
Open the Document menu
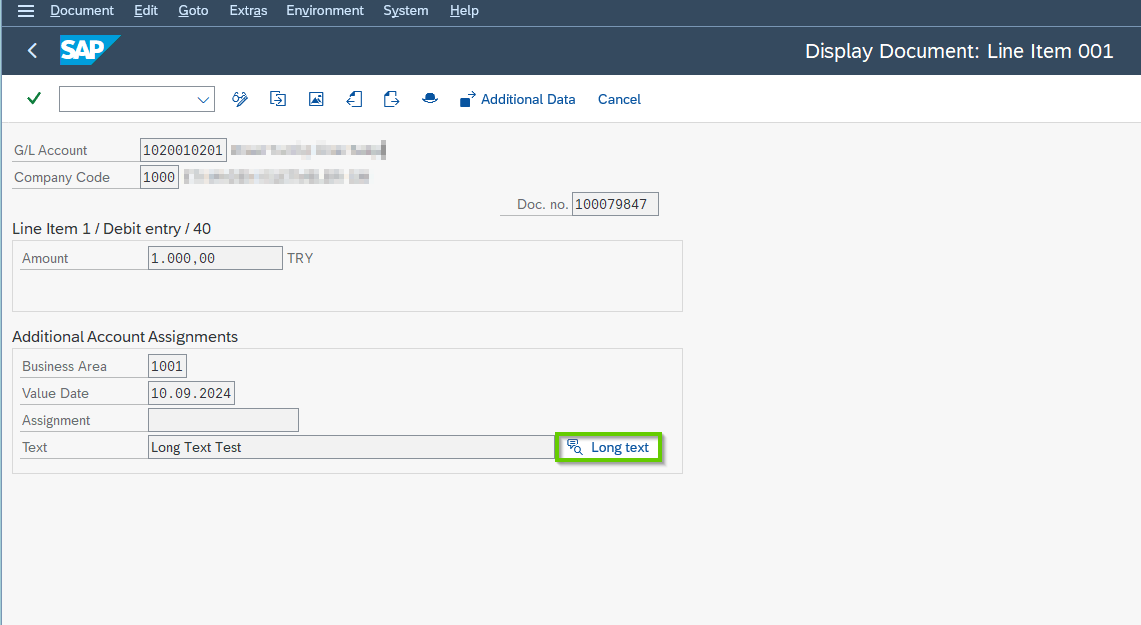click(82, 11)
